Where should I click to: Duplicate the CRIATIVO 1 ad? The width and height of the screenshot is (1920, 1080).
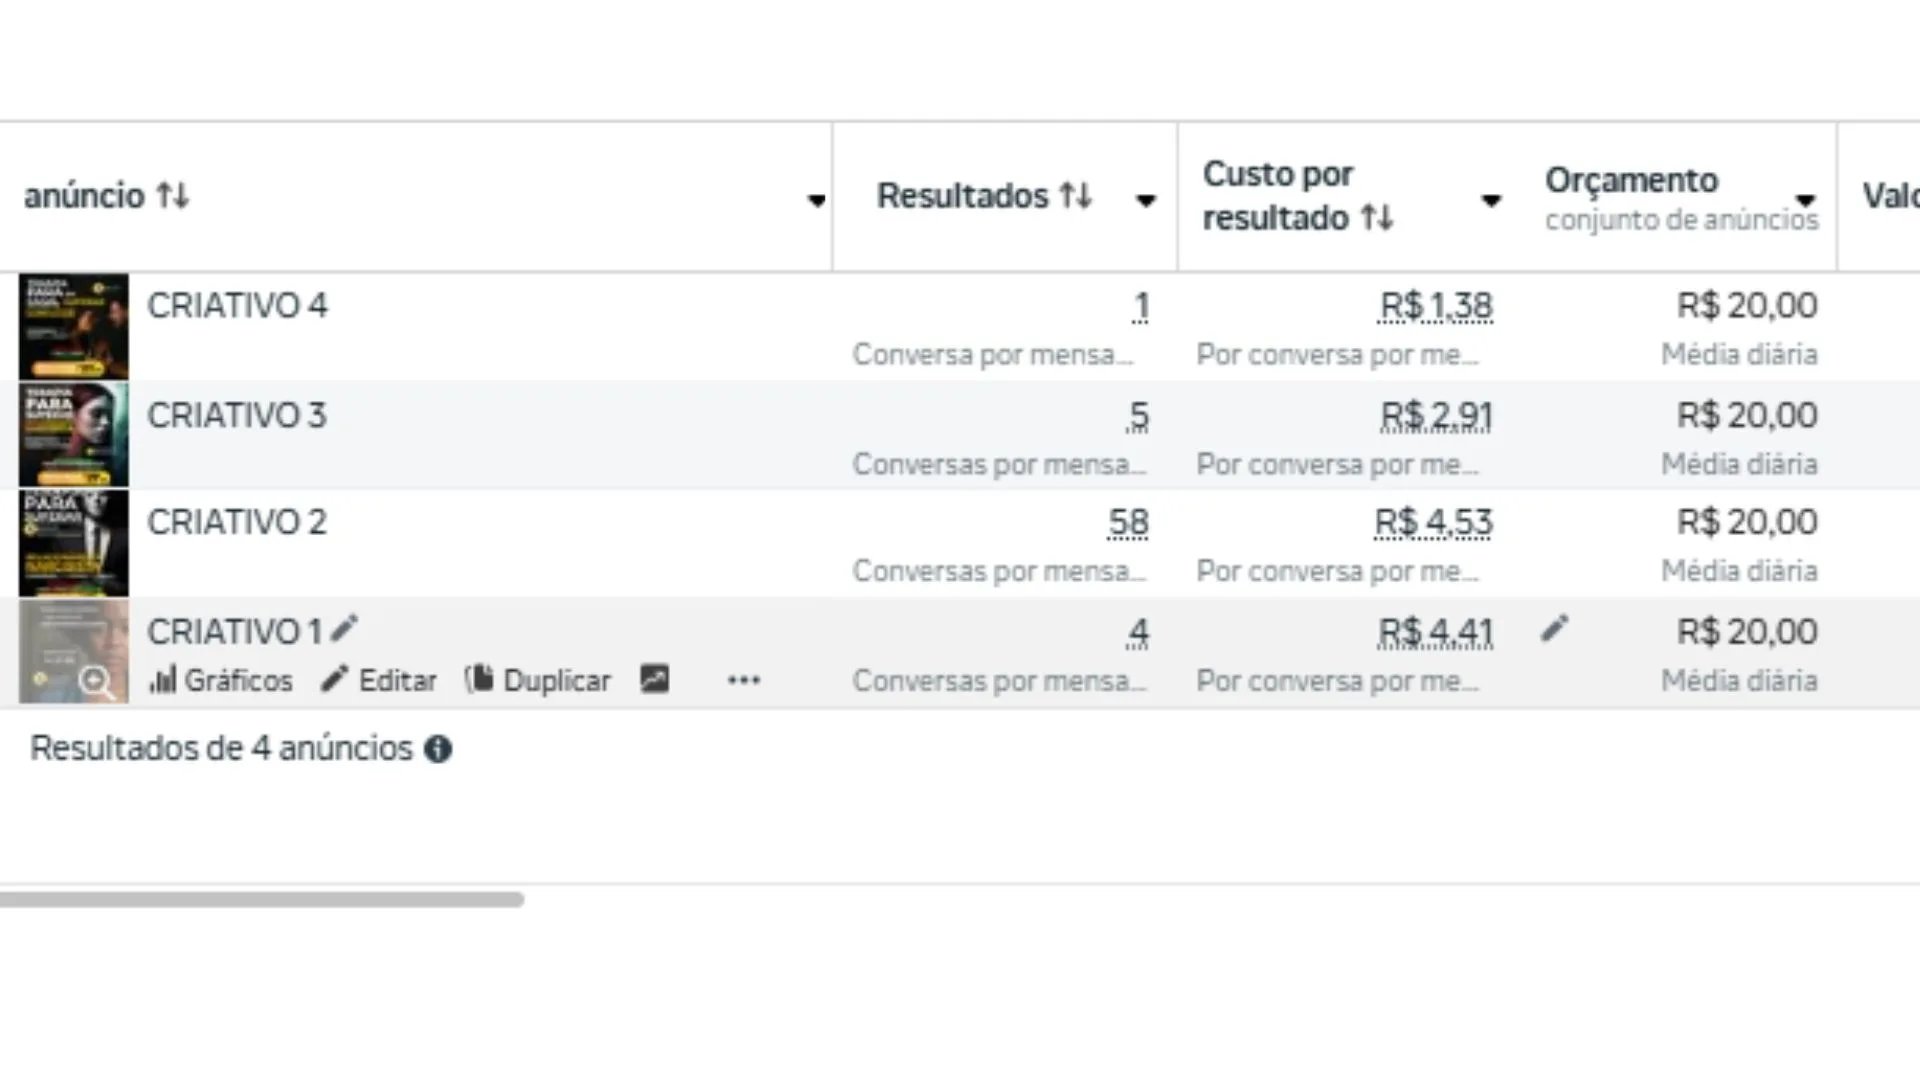[x=538, y=680]
